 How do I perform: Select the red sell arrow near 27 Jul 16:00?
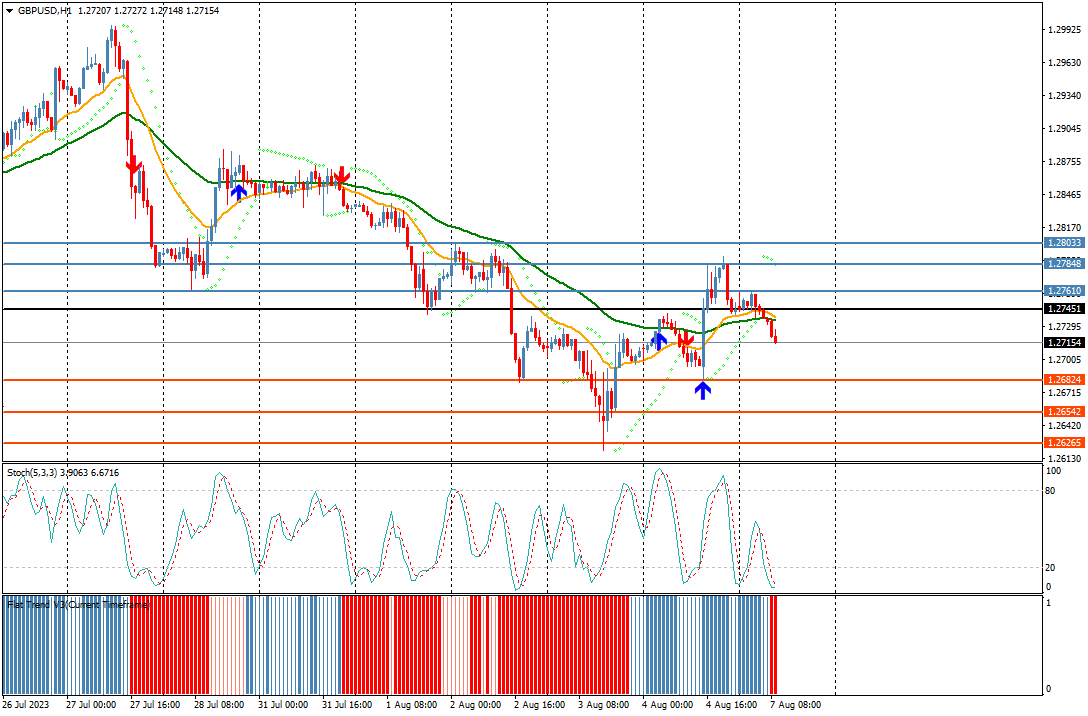pos(133,166)
